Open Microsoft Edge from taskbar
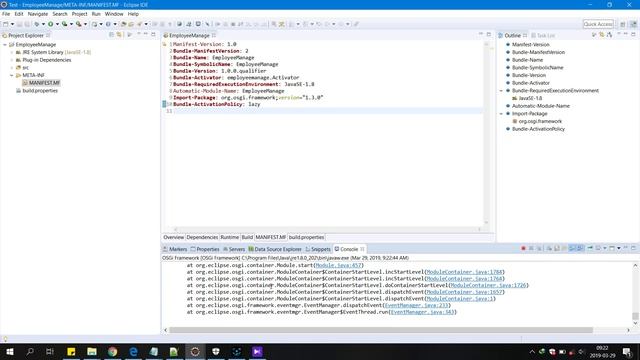Image resolution: width=640 pixels, height=360 pixels. point(133,351)
